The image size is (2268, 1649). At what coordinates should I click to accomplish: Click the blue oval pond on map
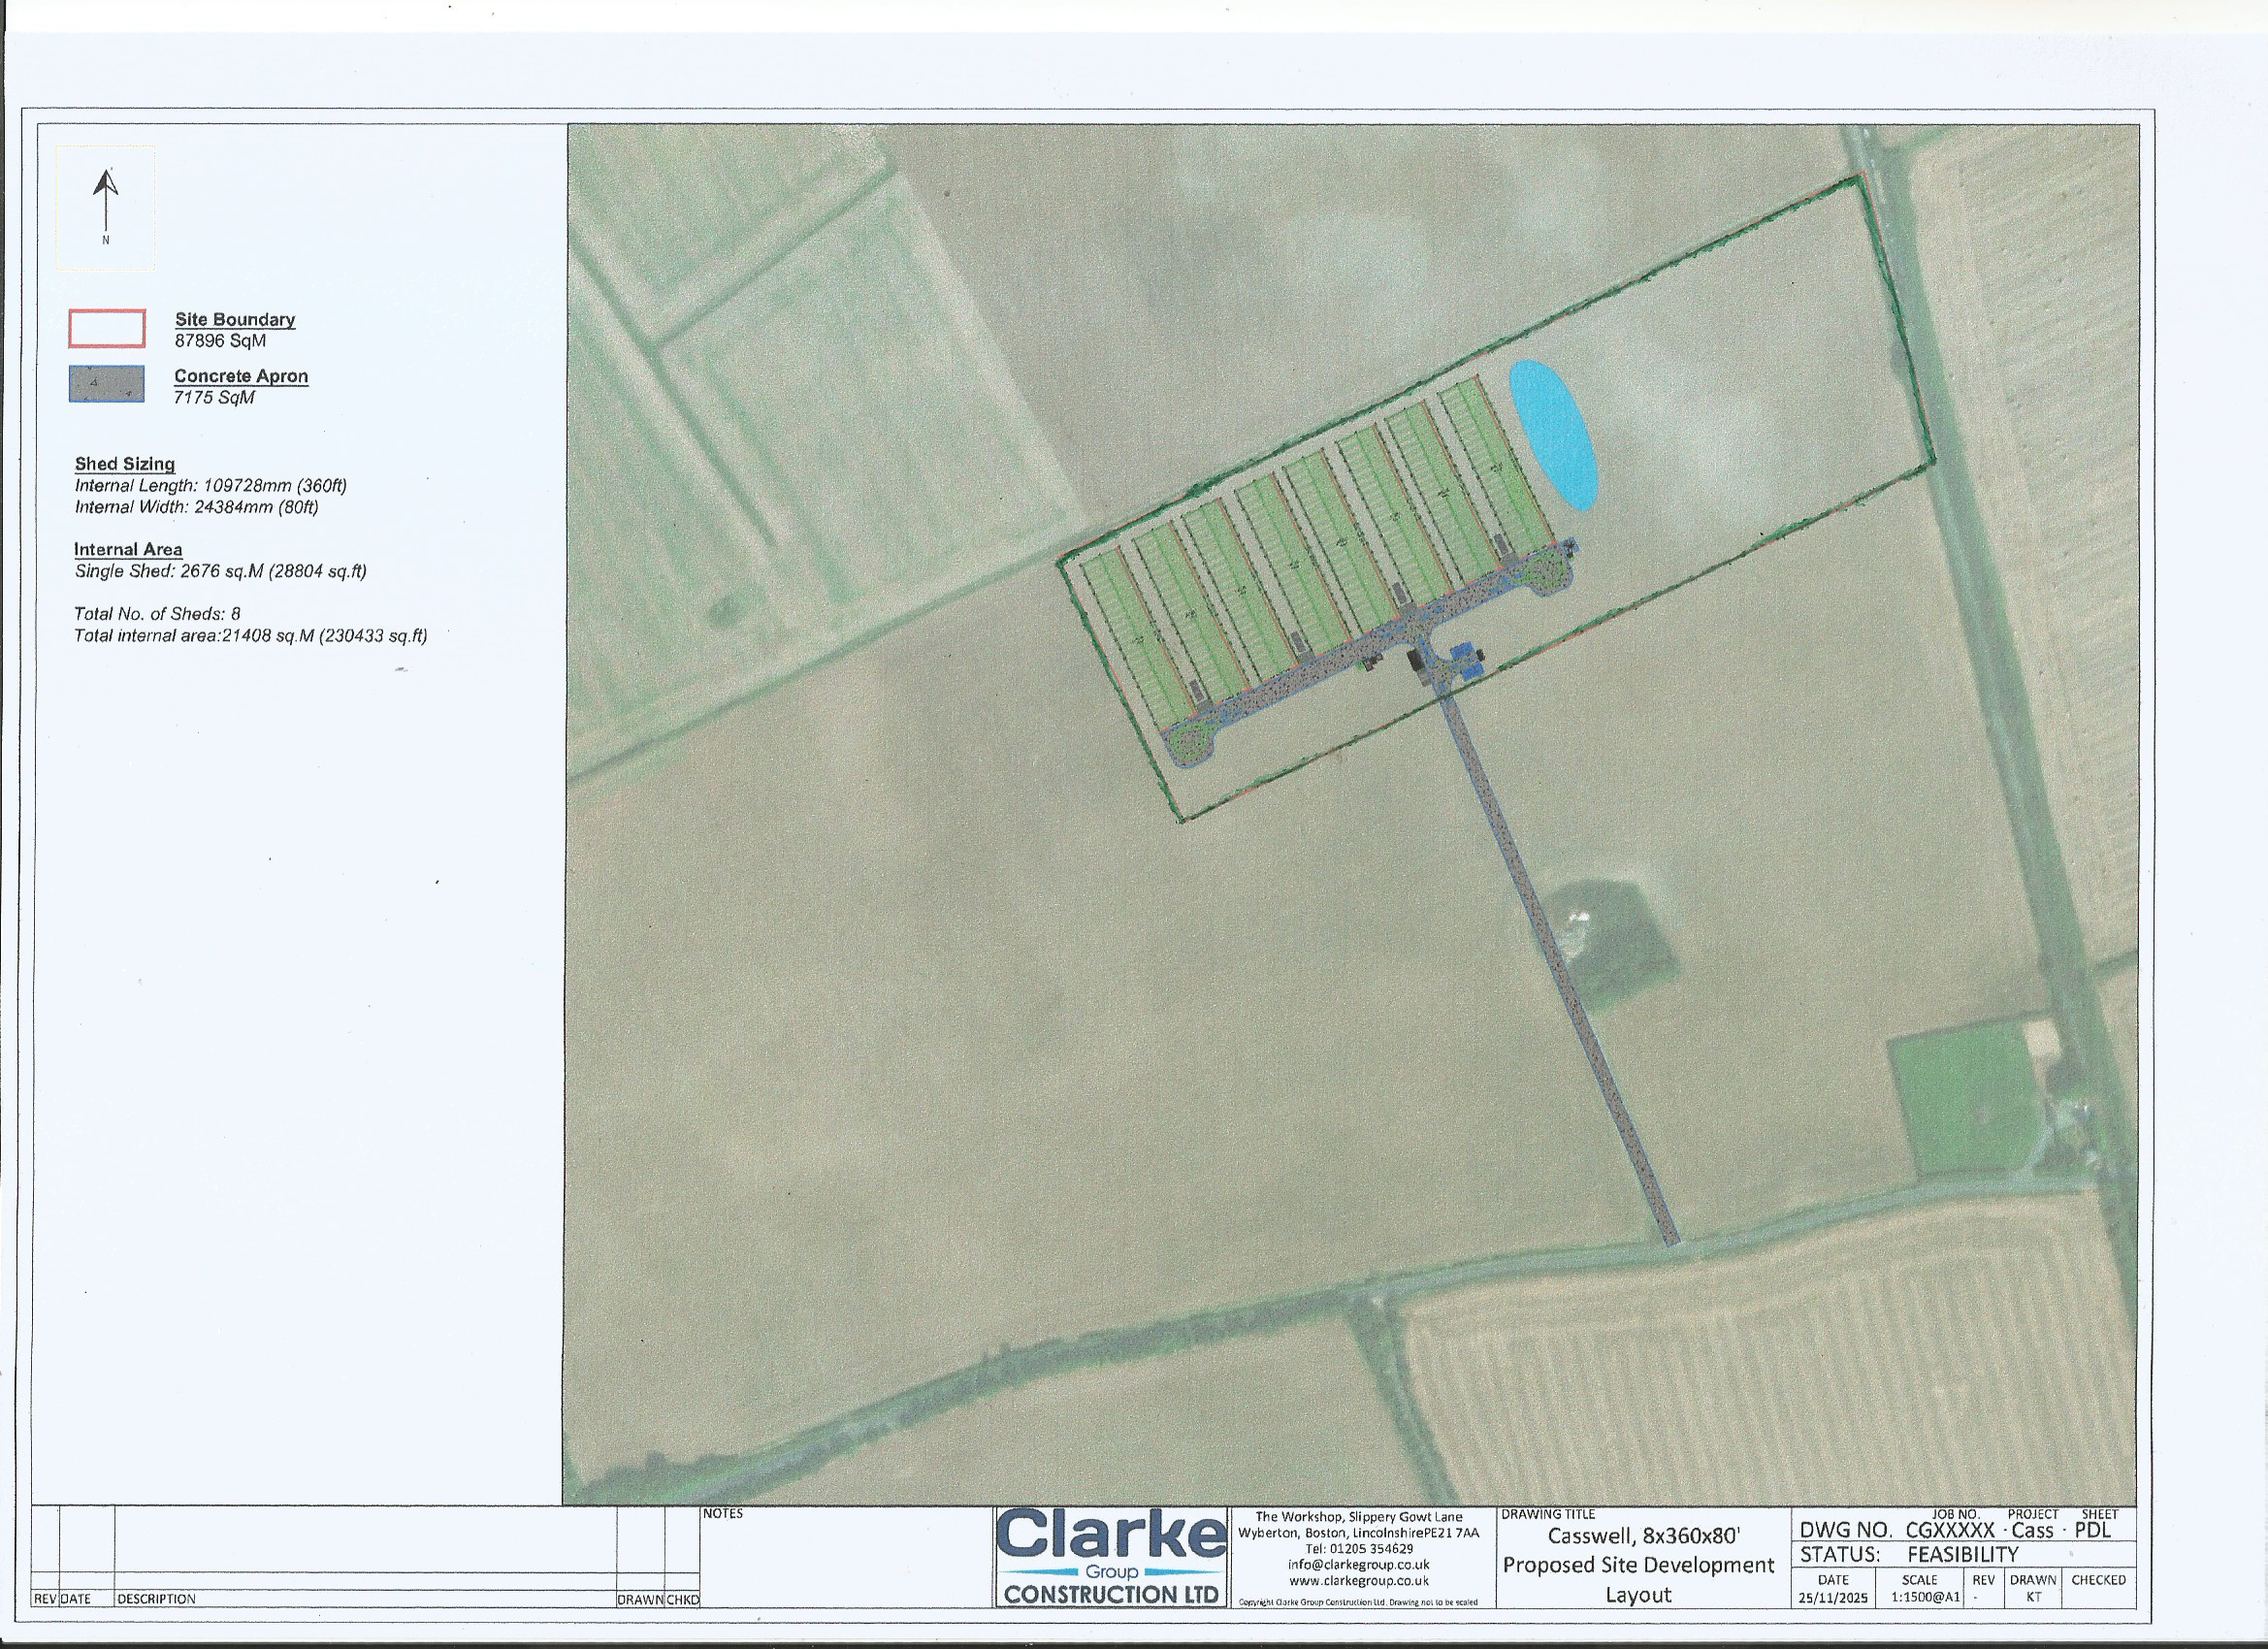tap(1552, 435)
